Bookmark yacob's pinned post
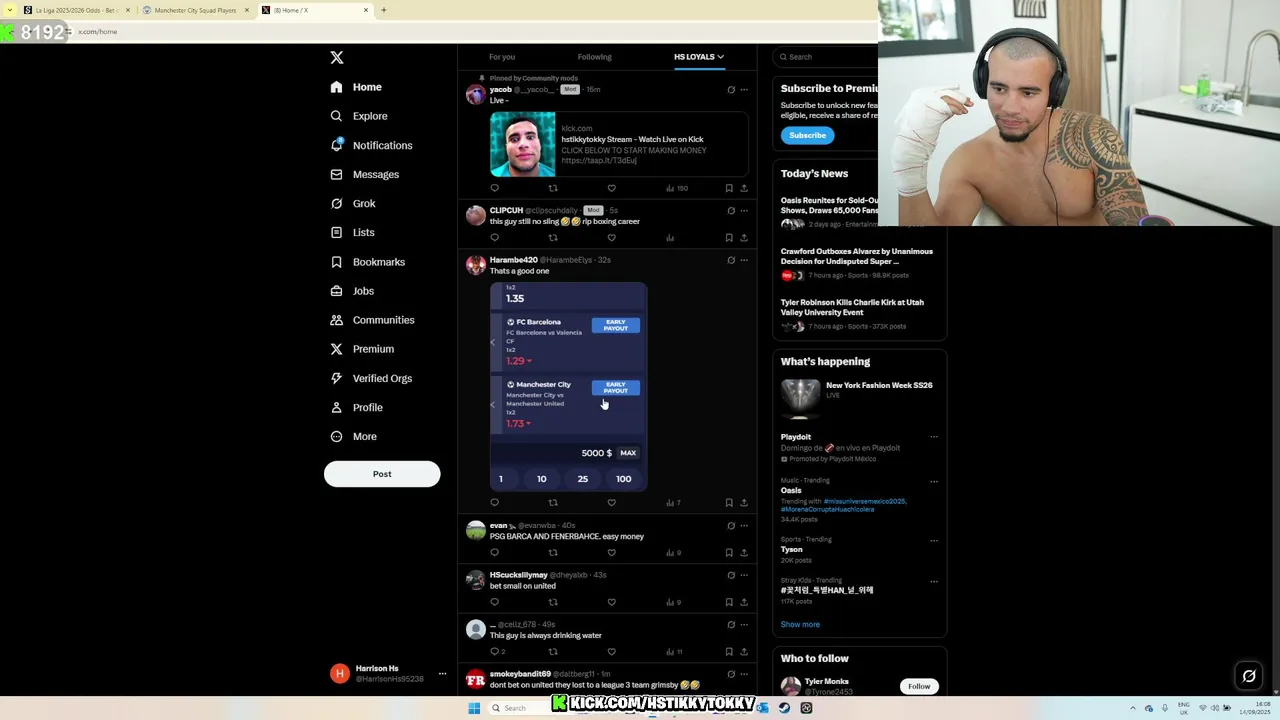1280x720 pixels. pos(729,188)
